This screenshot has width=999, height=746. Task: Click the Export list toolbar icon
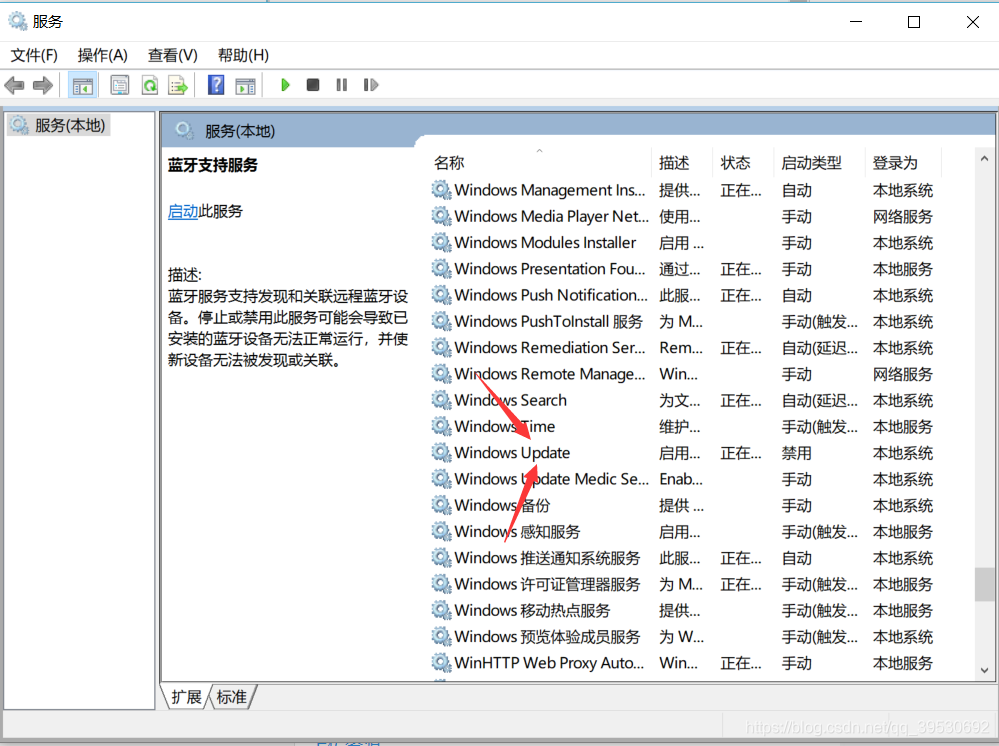[178, 85]
